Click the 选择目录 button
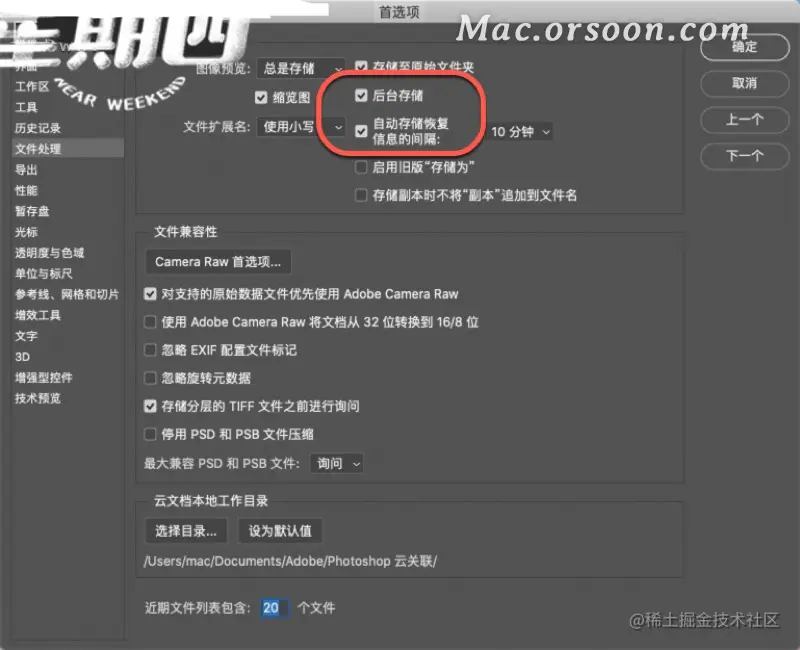The width and height of the screenshot is (800, 650). pos(186,531)
